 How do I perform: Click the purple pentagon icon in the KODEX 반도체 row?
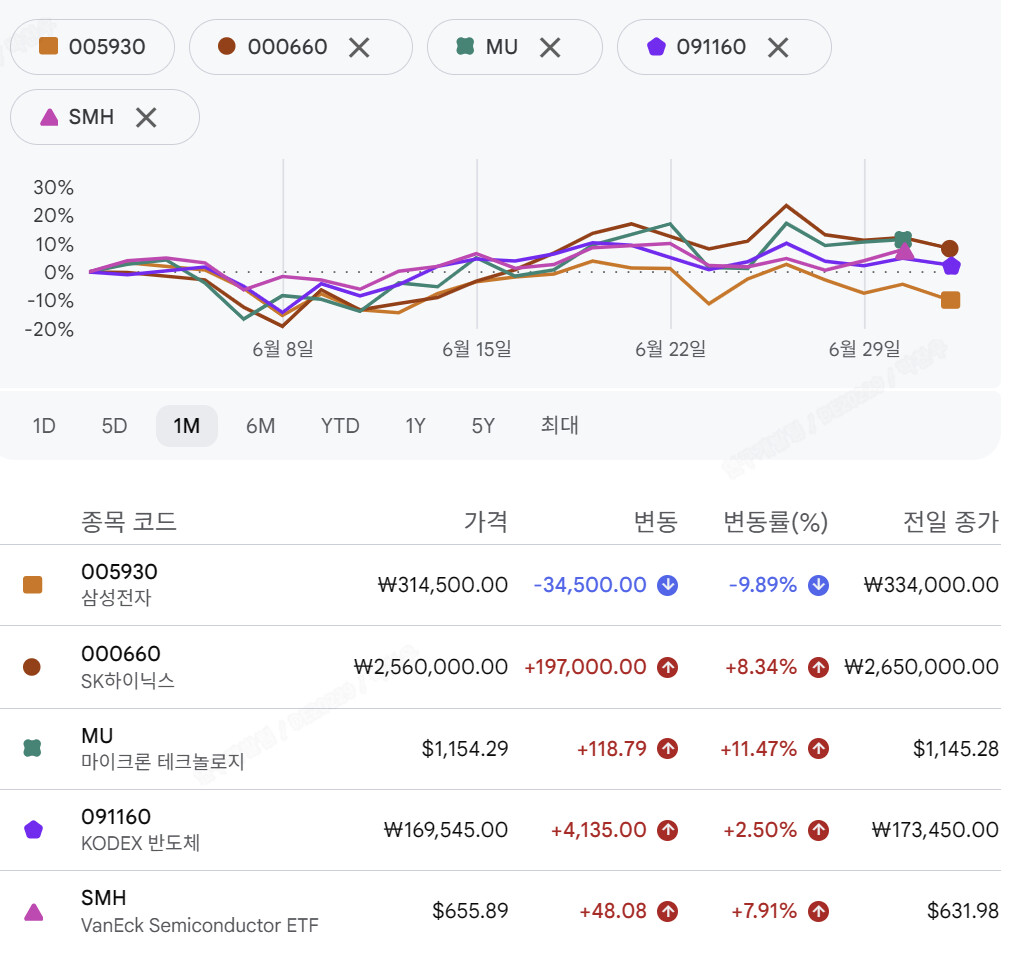(x=33, y=830)
